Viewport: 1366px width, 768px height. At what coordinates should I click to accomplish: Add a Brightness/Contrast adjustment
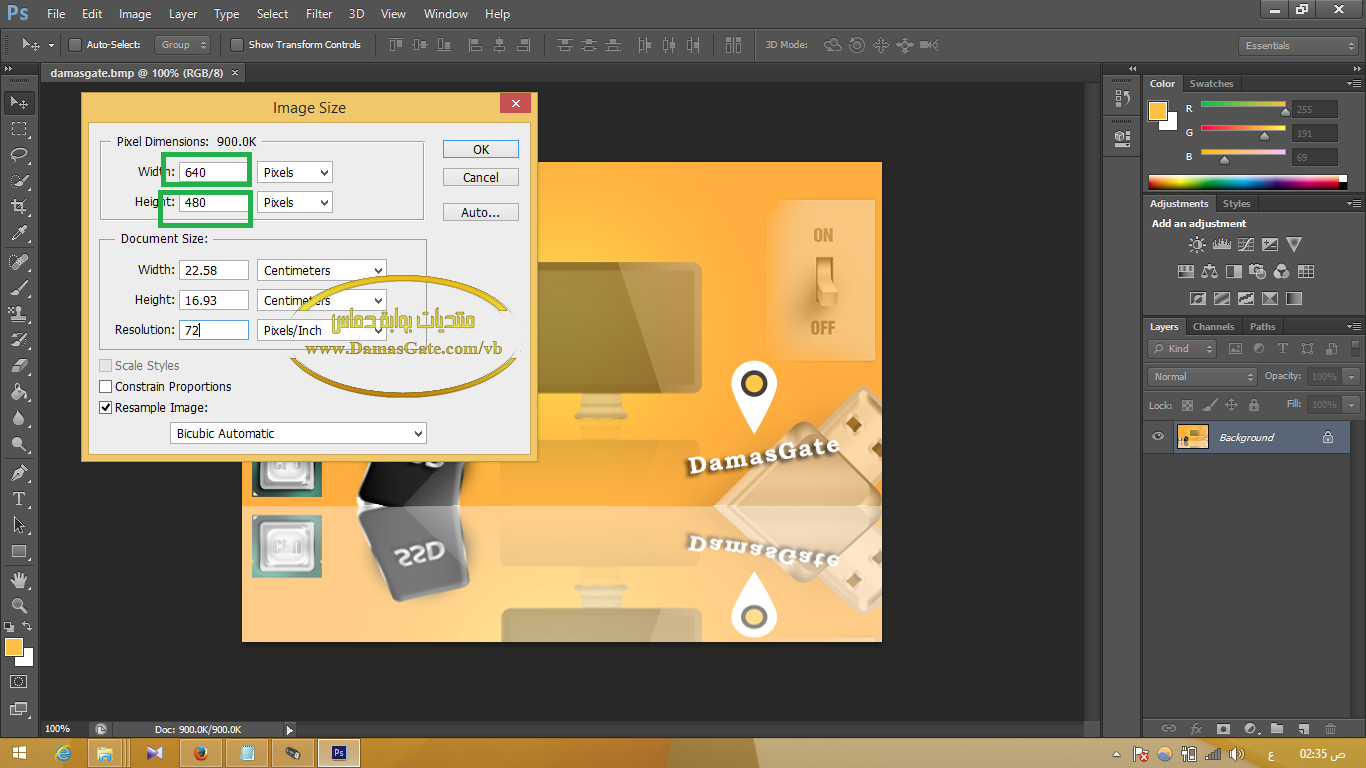1197,244
